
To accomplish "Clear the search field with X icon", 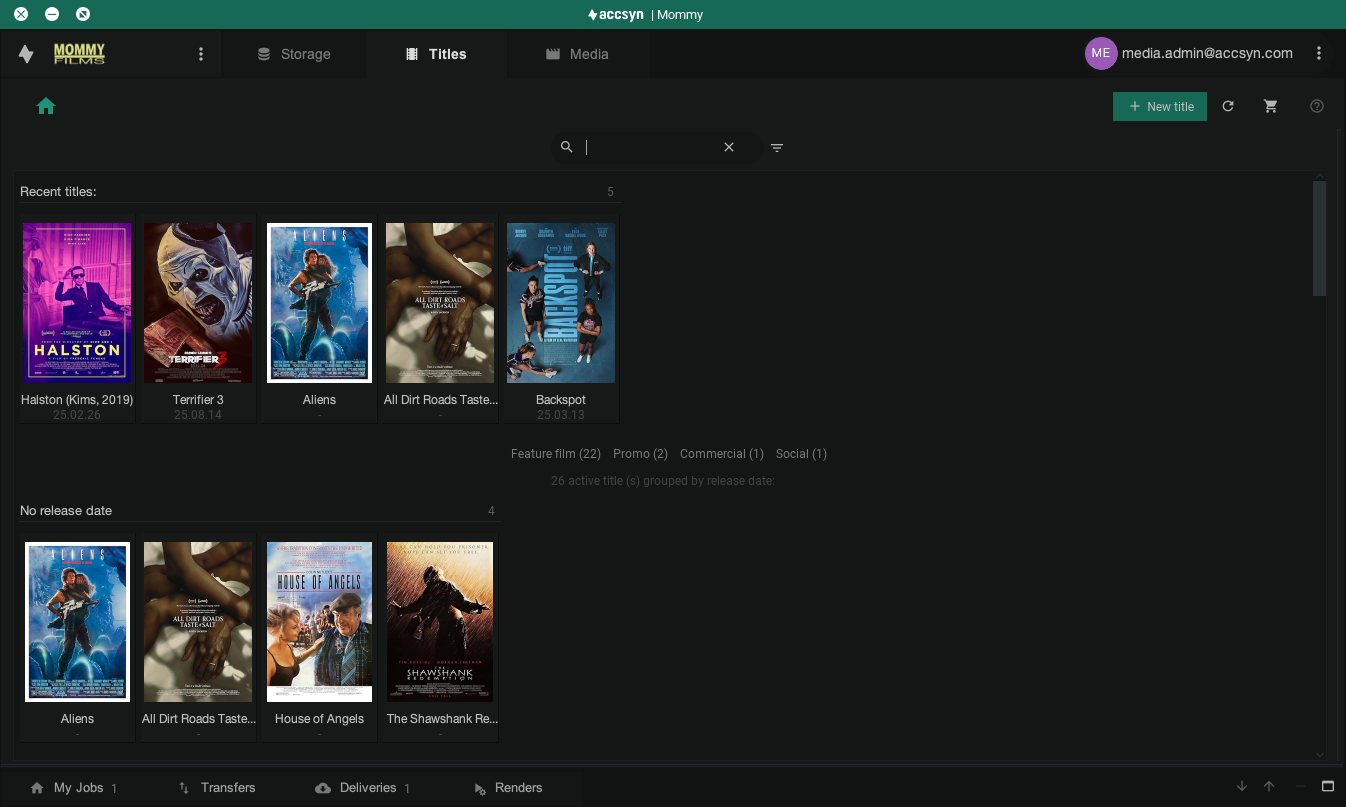I will 729,147.
